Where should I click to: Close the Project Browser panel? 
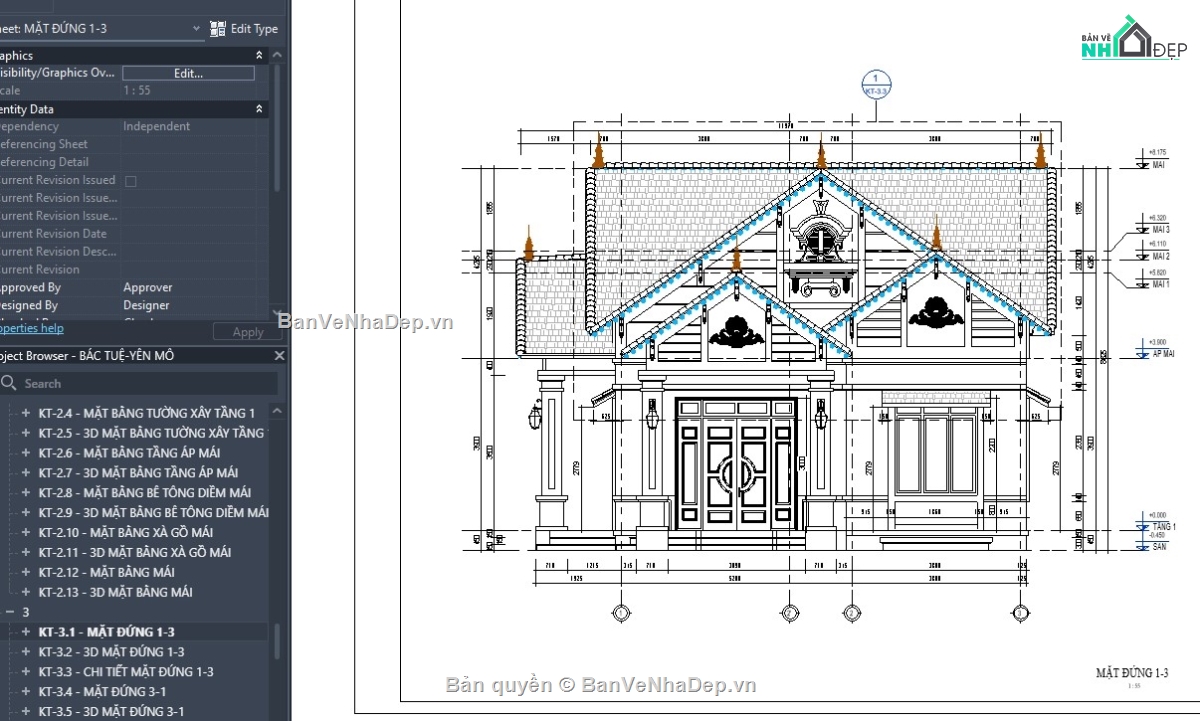280,355
